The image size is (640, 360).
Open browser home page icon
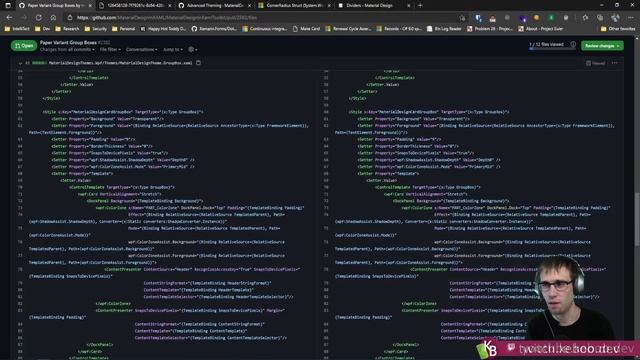click(53, 18)
